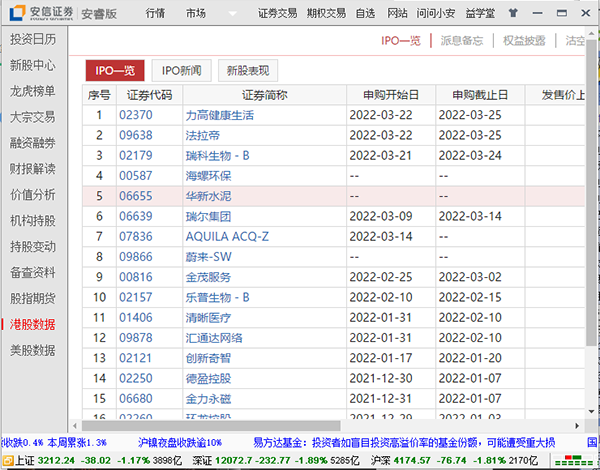Screen dimensions: 600x470
Task: Open 问问小安 assistant
Action: pyautogui.click(x=436, y=13)
